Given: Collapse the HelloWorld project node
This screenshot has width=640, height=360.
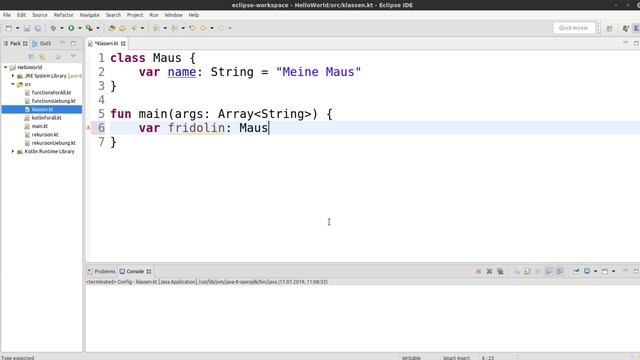Looking at the screenshot, I should tap(6, 67).
